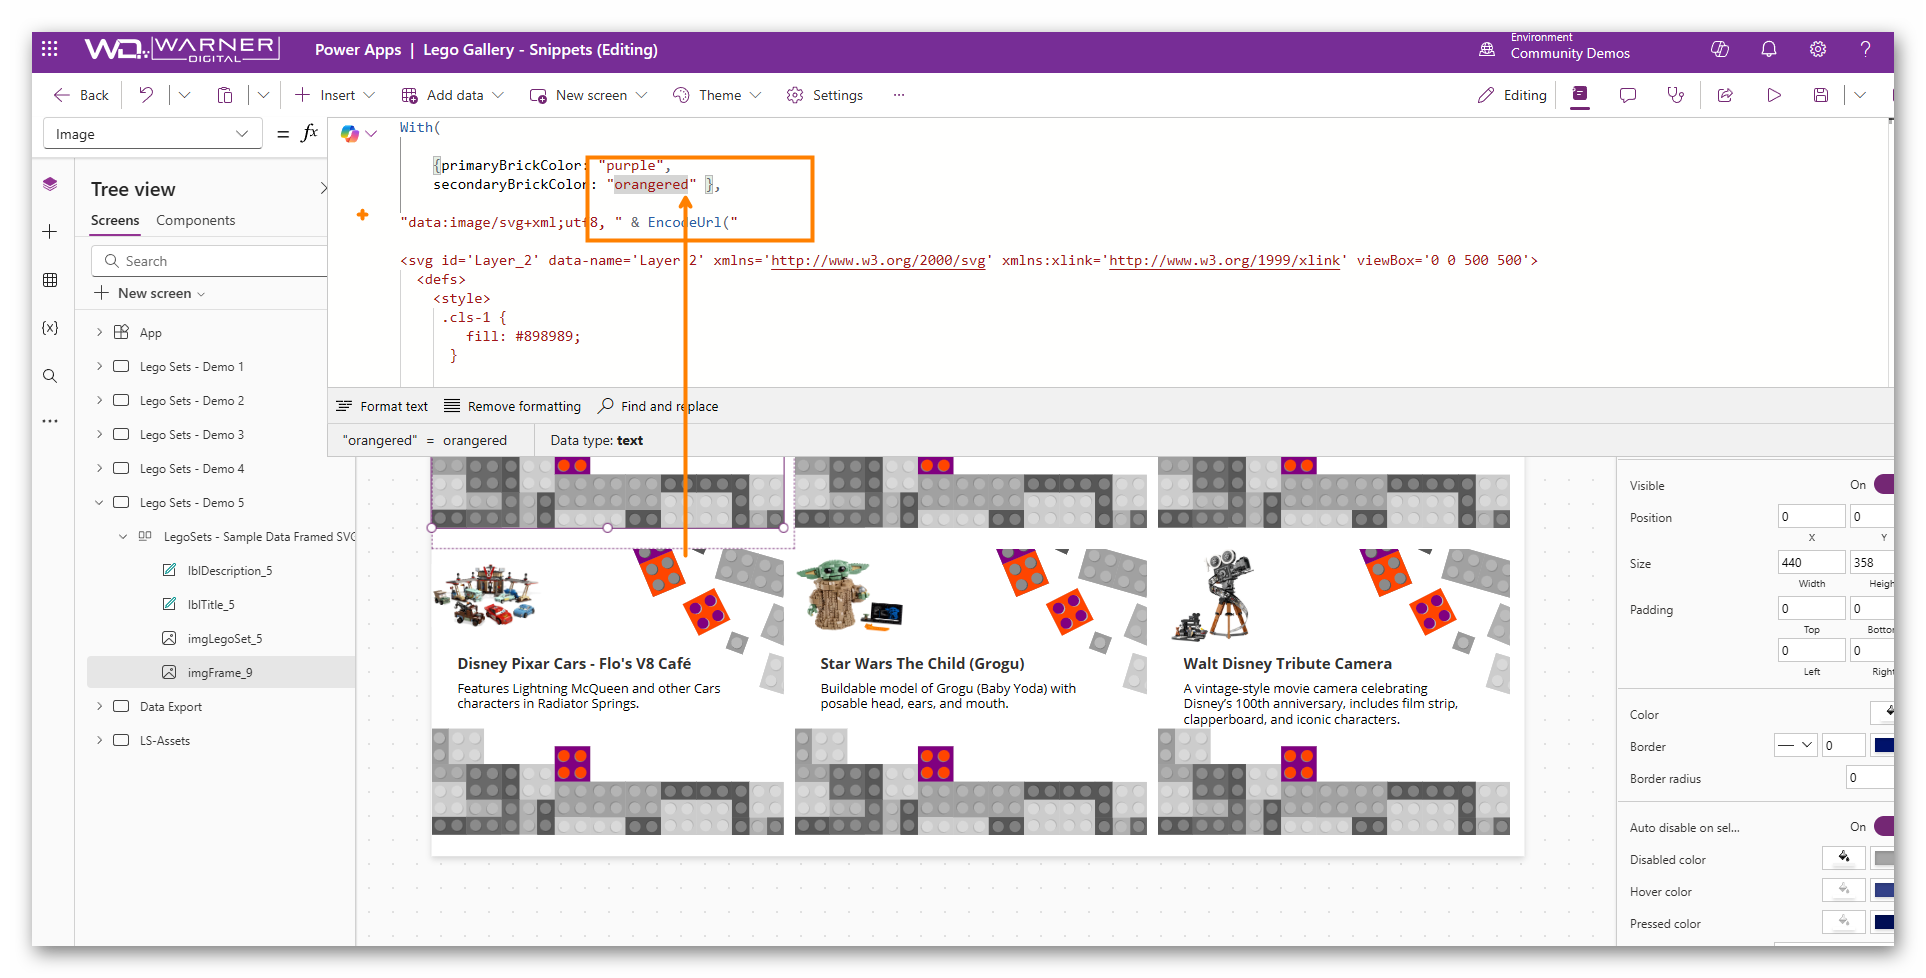Viewport: 1926px width, 978px height.
Task: Expand the App node in tree
Action: click(x=99, y=333)
